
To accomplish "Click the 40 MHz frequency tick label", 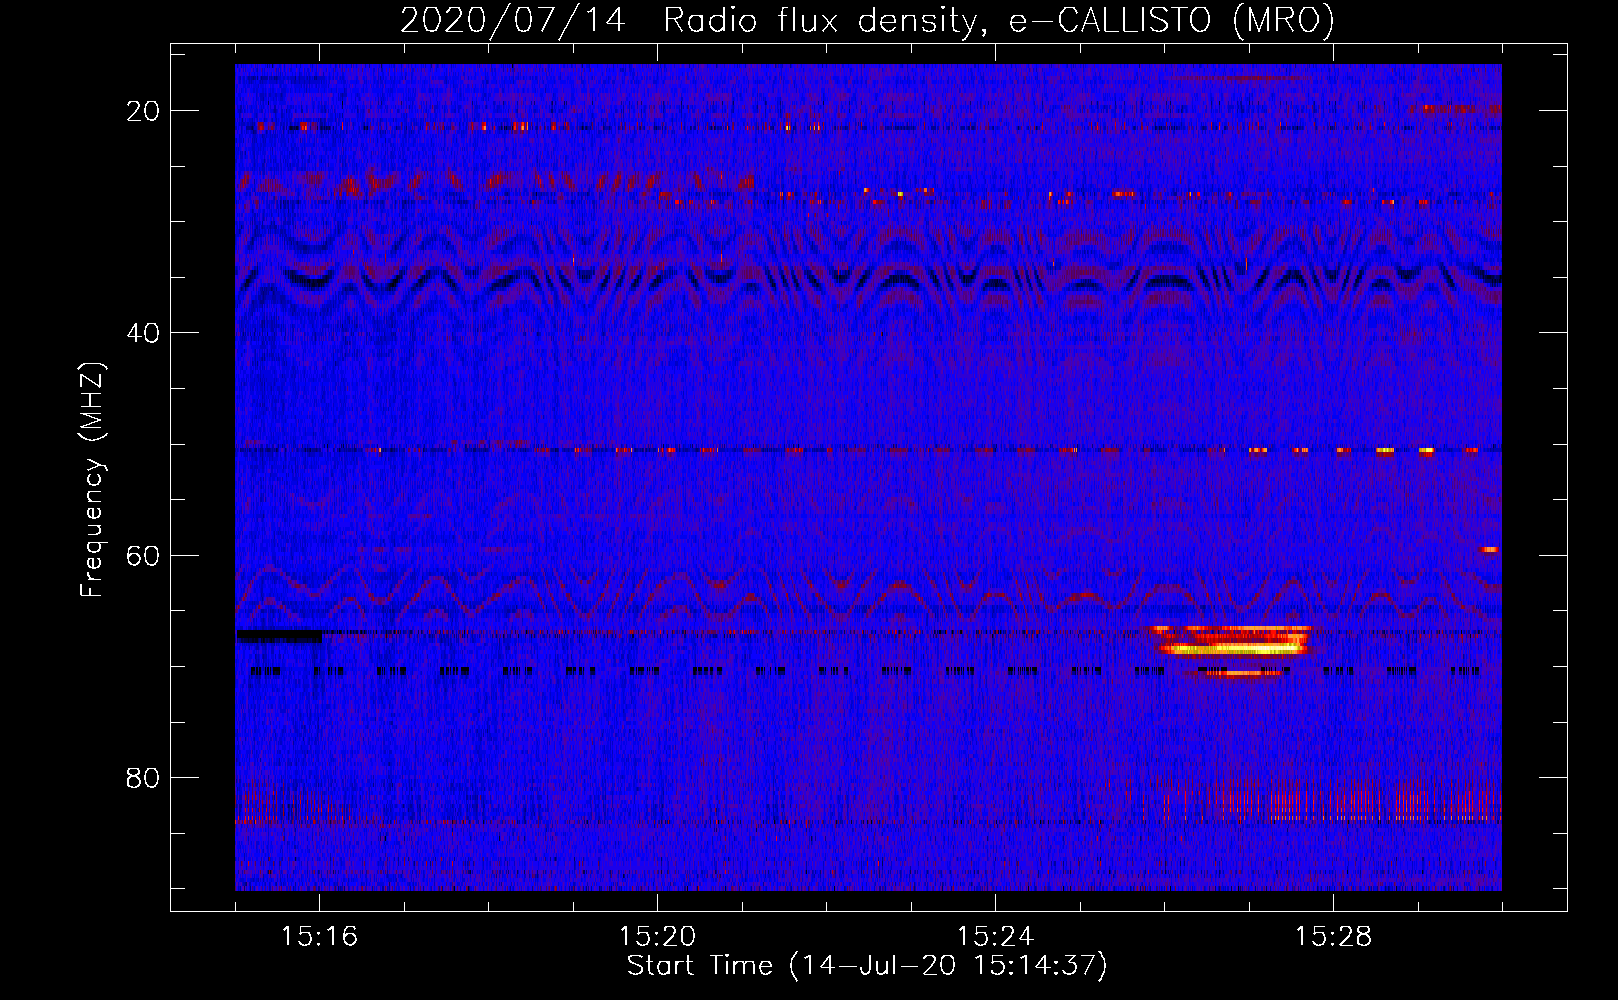I will pyautogui.click(x=143, y=333).
